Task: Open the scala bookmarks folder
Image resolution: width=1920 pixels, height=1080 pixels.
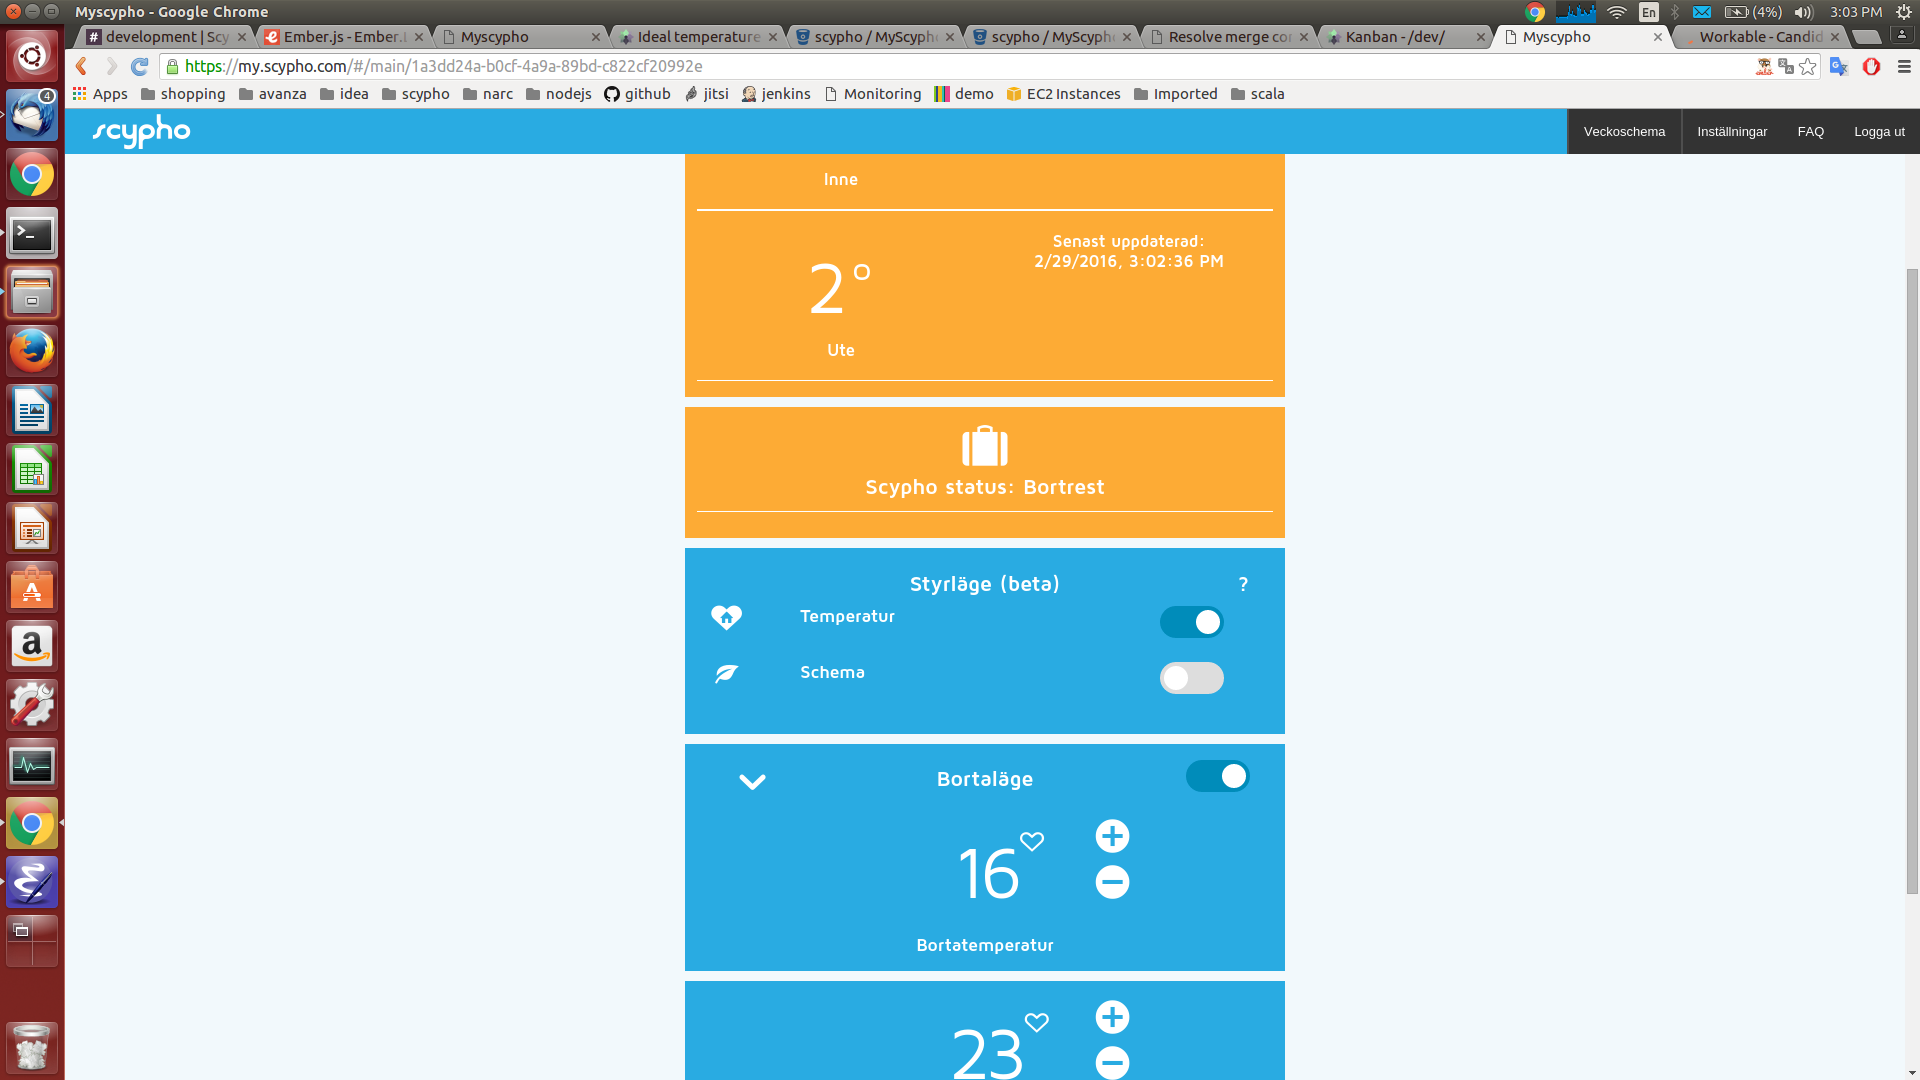Action: (1258, 94)
